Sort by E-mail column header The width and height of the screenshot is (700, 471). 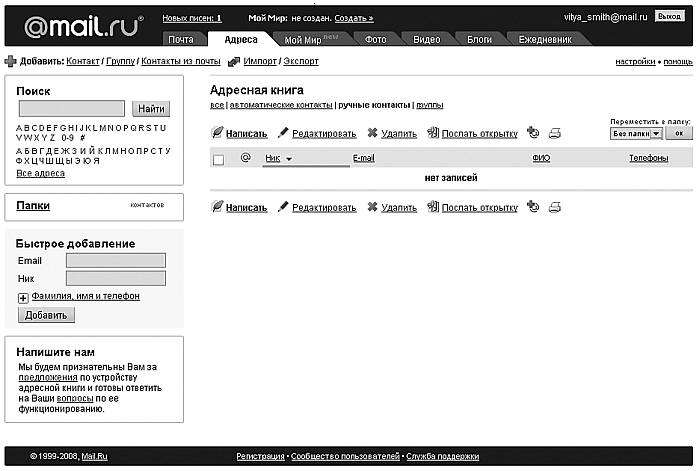coord(363,158)
